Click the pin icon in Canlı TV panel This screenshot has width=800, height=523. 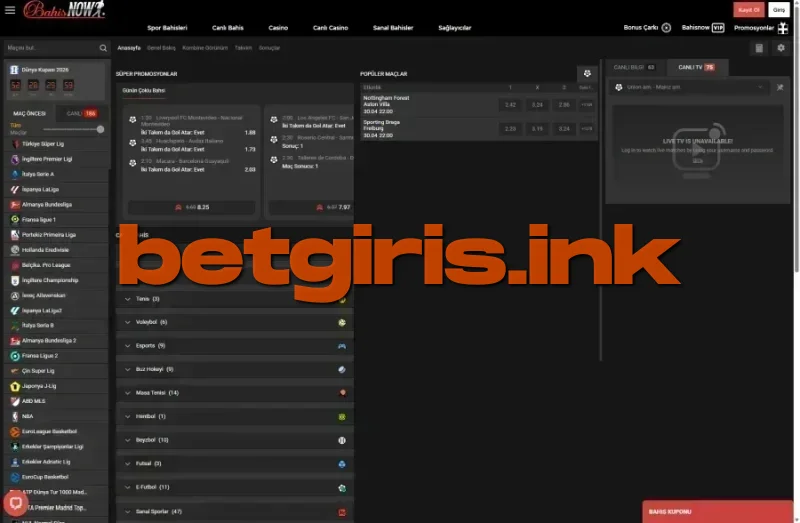click(x=780, y=87)
